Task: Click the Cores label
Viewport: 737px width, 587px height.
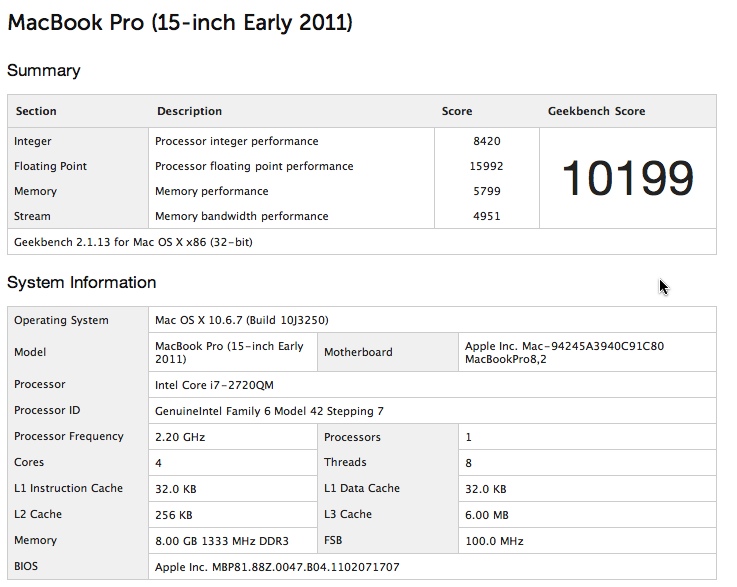Action: [29, 462]
